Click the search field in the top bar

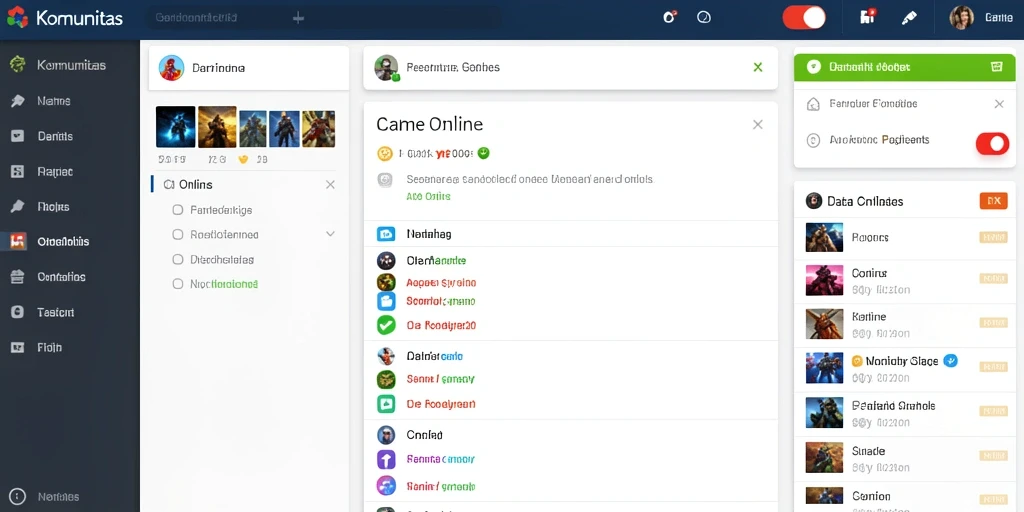325,18
